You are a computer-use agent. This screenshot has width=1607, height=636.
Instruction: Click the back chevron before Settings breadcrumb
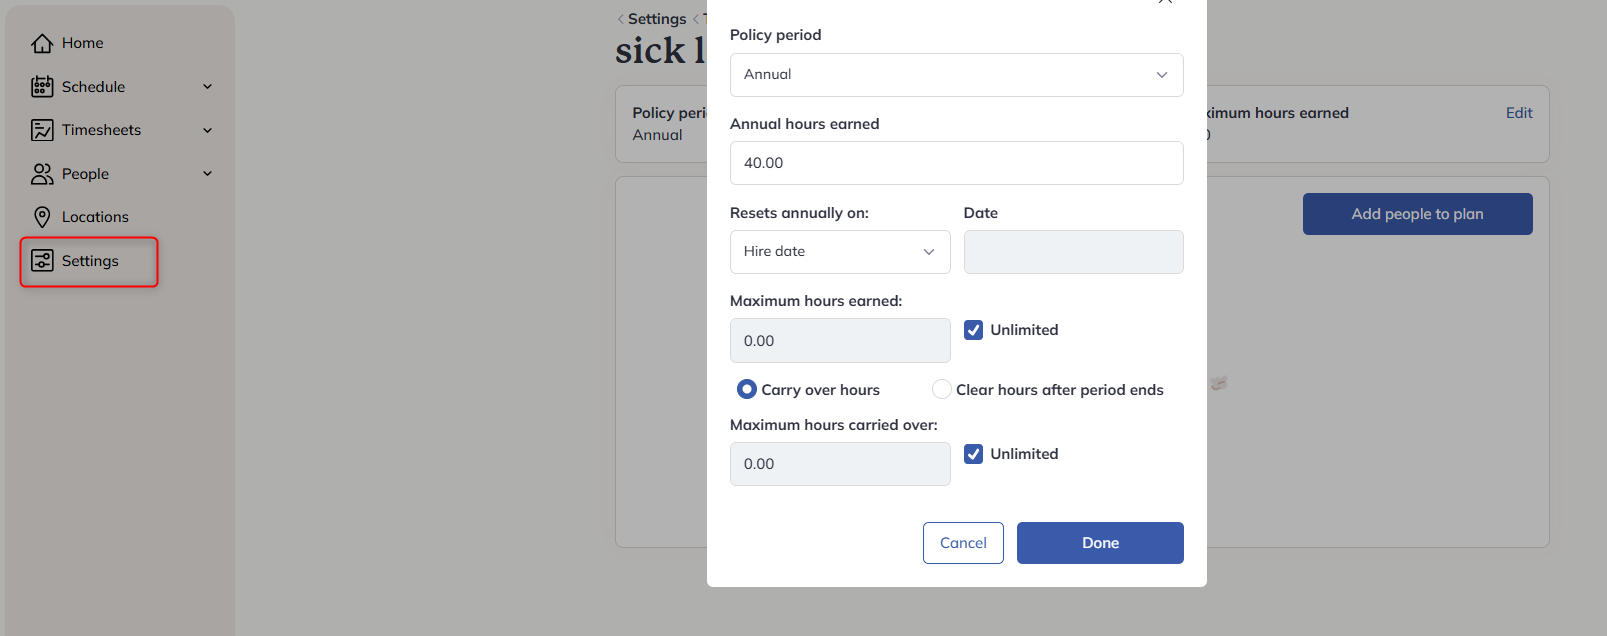pos(620,19)
